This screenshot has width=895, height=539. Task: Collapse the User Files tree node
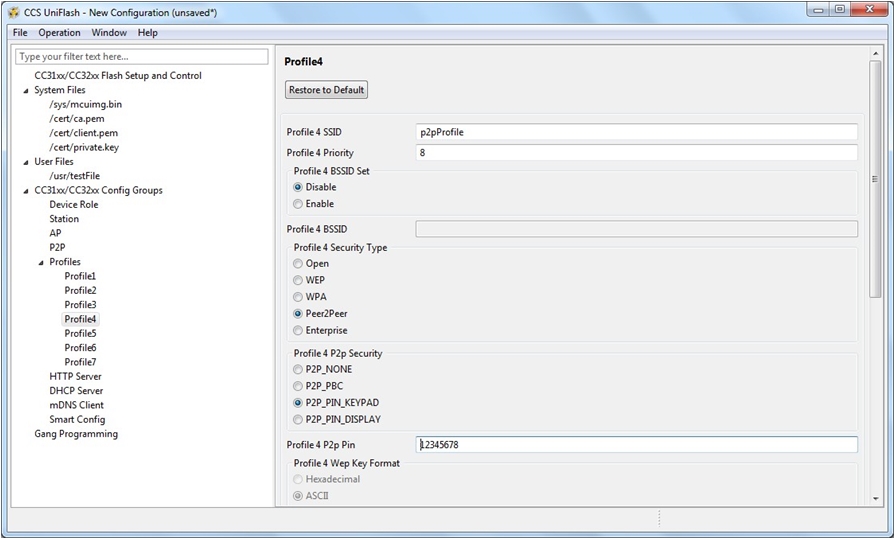coord(26,162)
